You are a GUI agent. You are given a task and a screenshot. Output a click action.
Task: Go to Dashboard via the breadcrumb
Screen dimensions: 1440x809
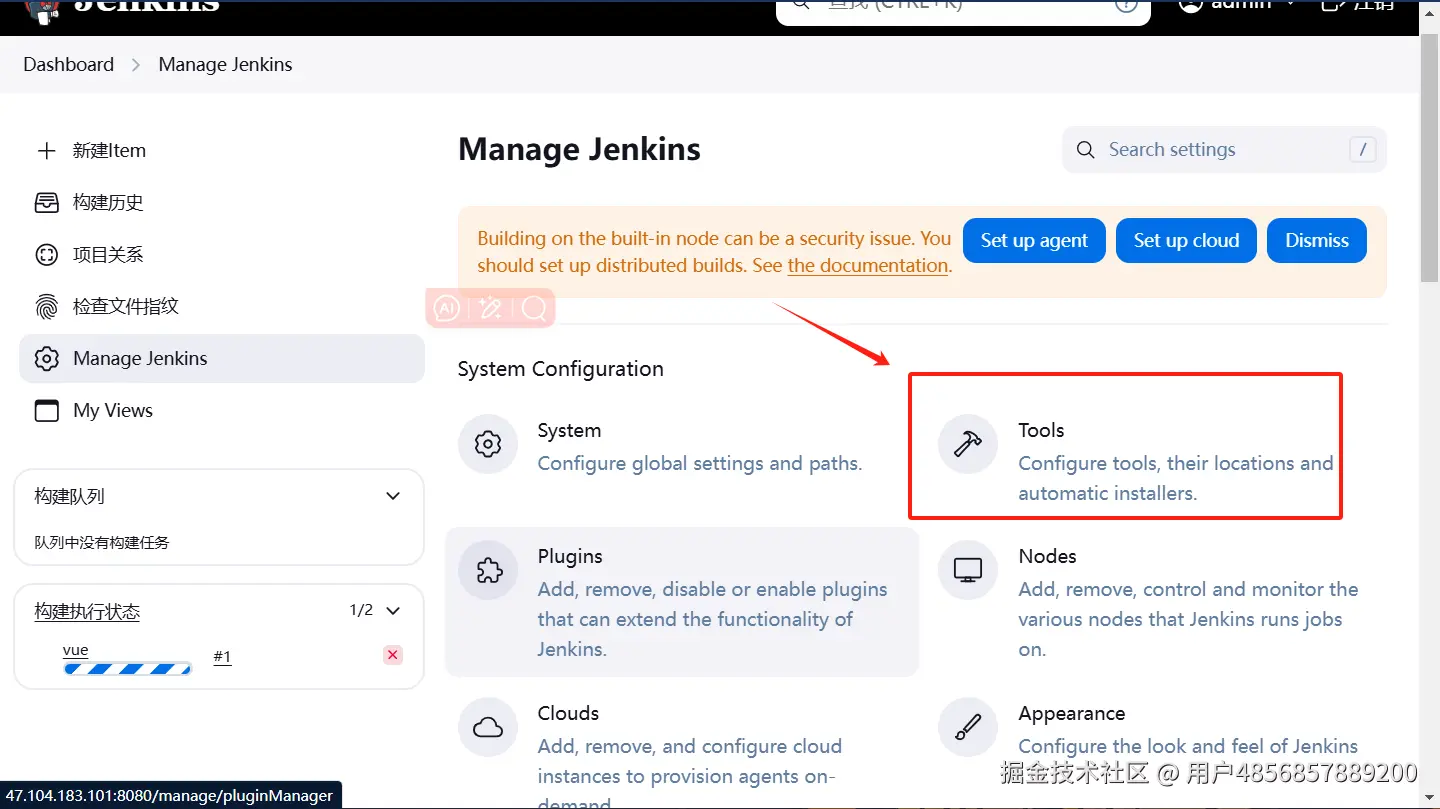coord(69,65)
